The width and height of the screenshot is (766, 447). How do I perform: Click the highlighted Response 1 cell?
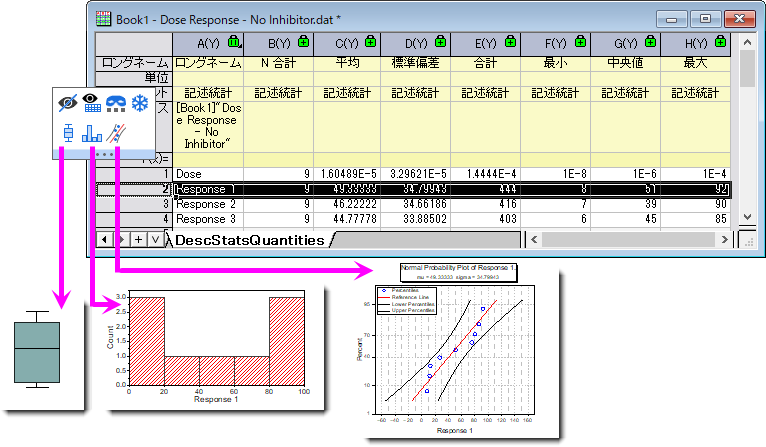pyautogui.click(x=208, y=189)
